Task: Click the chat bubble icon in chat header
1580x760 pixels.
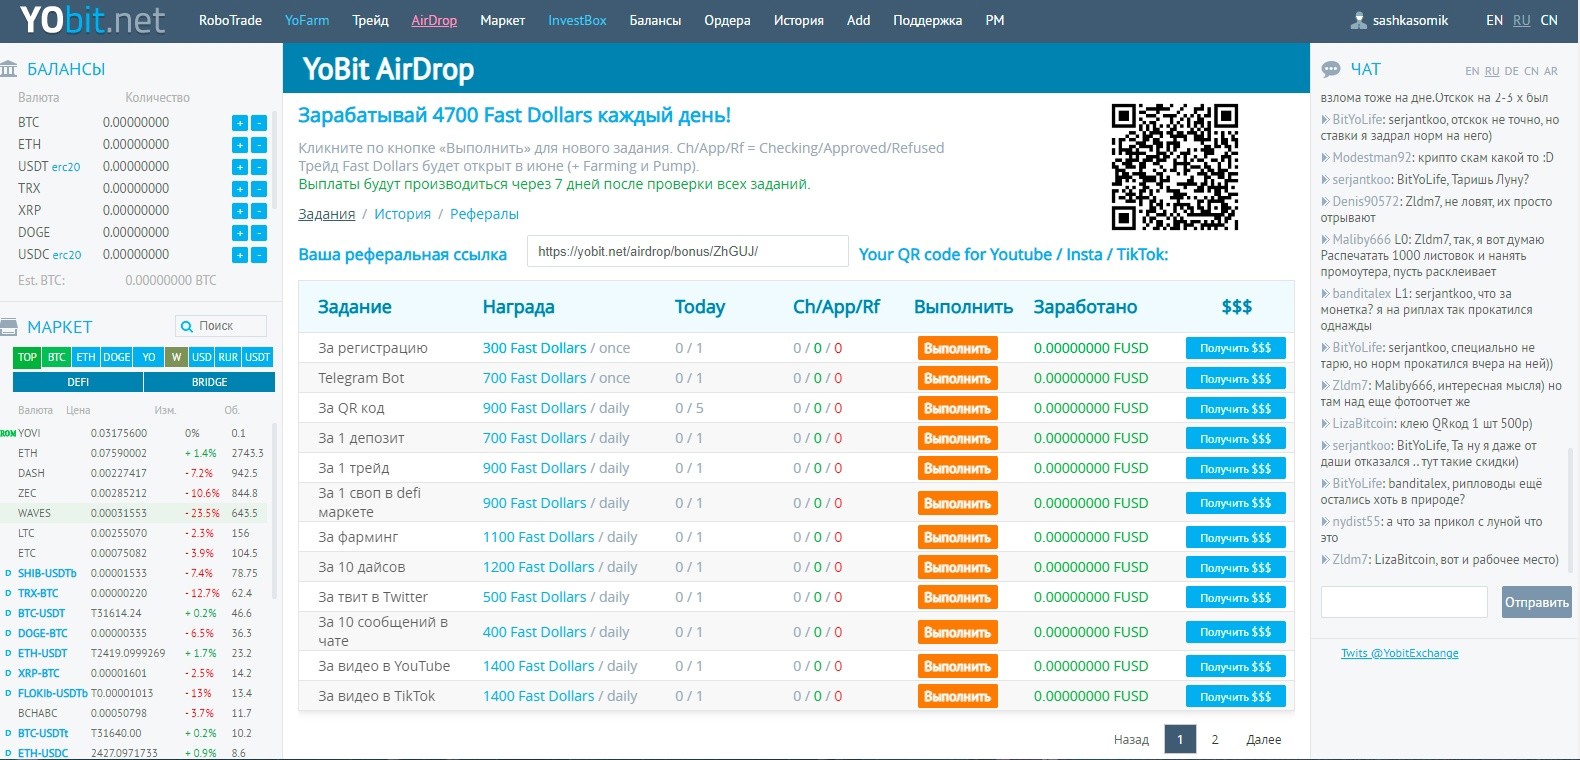Action: point(1331,70)
